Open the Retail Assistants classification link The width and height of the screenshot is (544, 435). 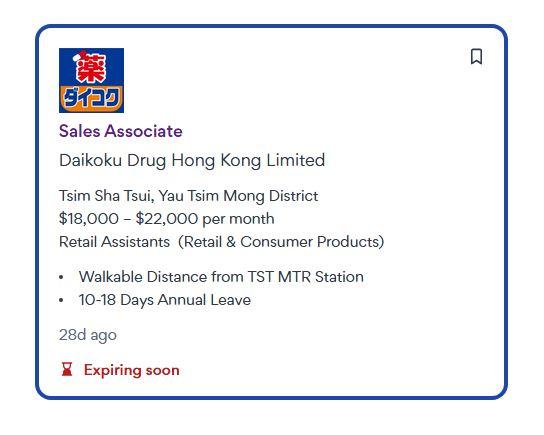pos(114,242)
